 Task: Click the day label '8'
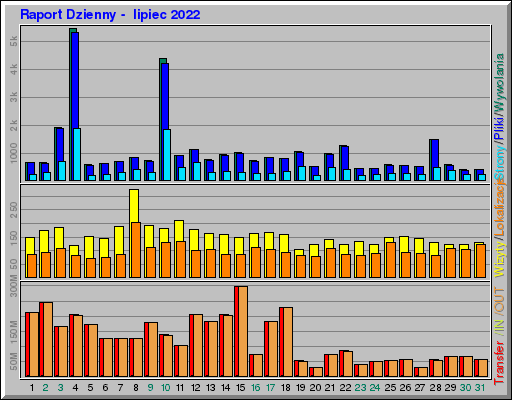136,388
